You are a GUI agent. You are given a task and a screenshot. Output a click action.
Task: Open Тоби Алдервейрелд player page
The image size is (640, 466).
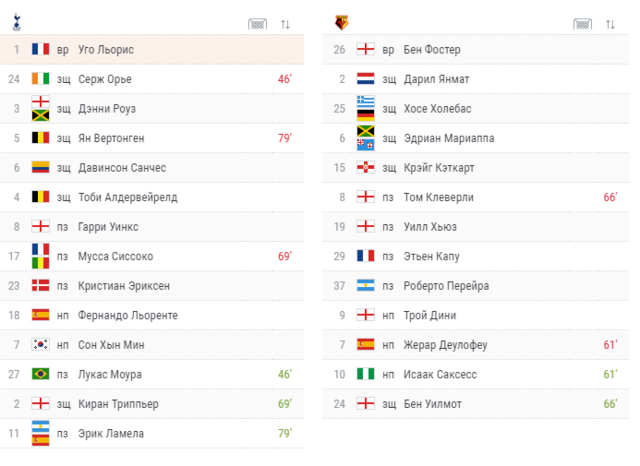(127, 197)
